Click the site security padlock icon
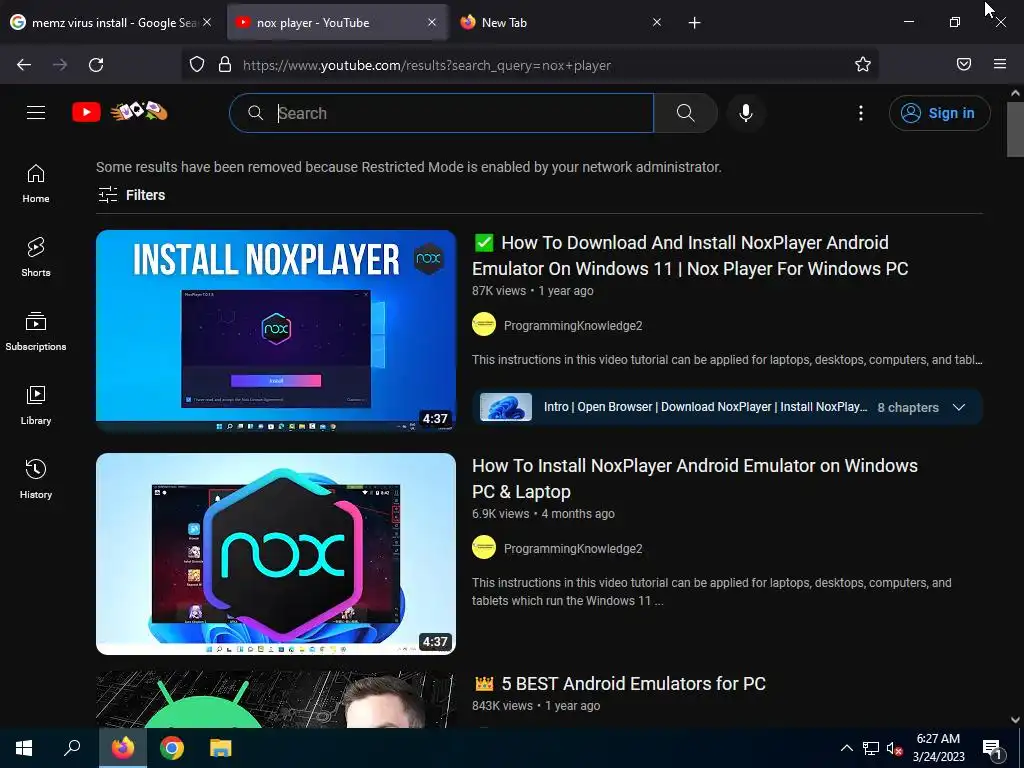 (225, 65)
